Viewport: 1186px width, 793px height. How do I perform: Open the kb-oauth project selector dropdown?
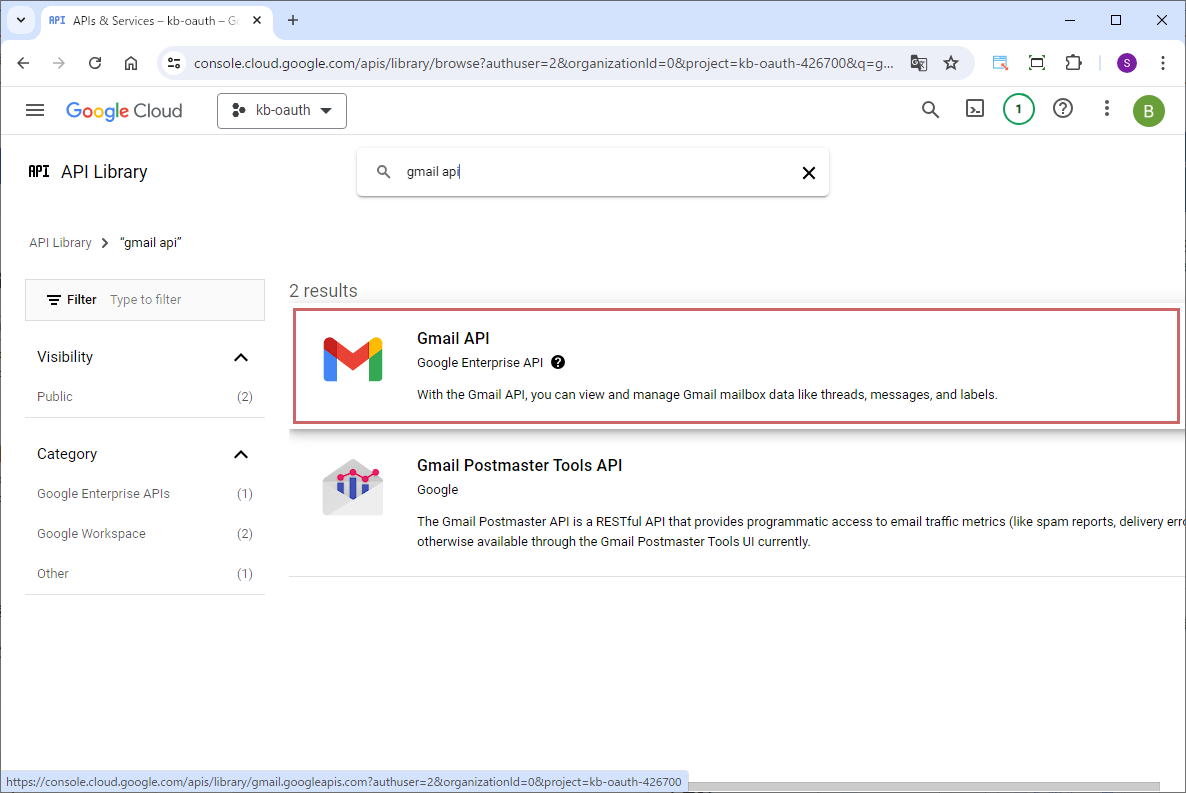(282, 111)
